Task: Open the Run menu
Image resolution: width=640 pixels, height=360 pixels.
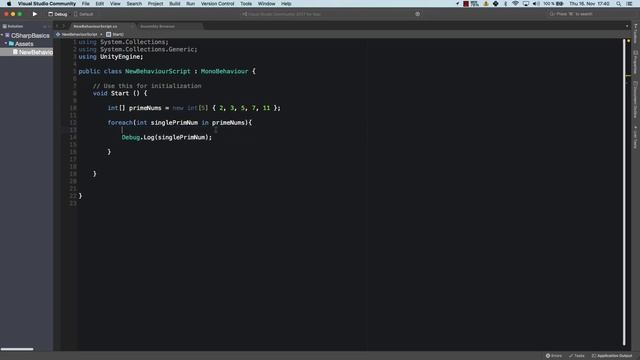Action: [191, 4]
